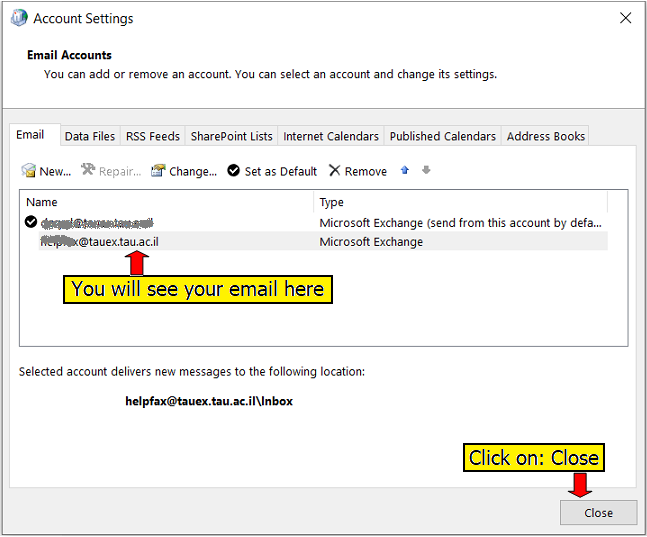Click 'You can add or remove an account' text
The height and width of the screenshot is (537, 647).
tap(270, 74)
